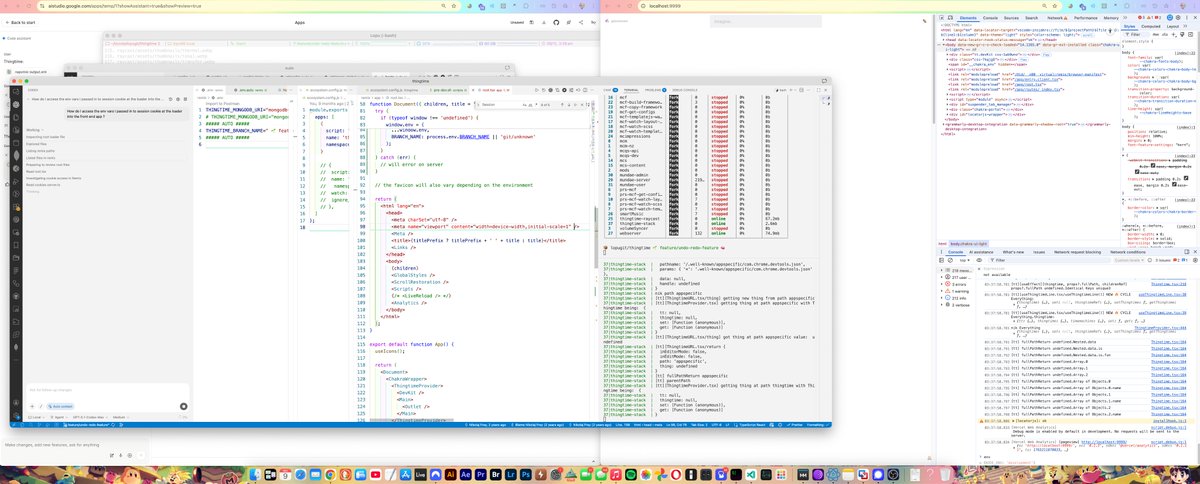Switch to DevTools Performance tab
The image size is (1200, 484).
point(1086,18)
